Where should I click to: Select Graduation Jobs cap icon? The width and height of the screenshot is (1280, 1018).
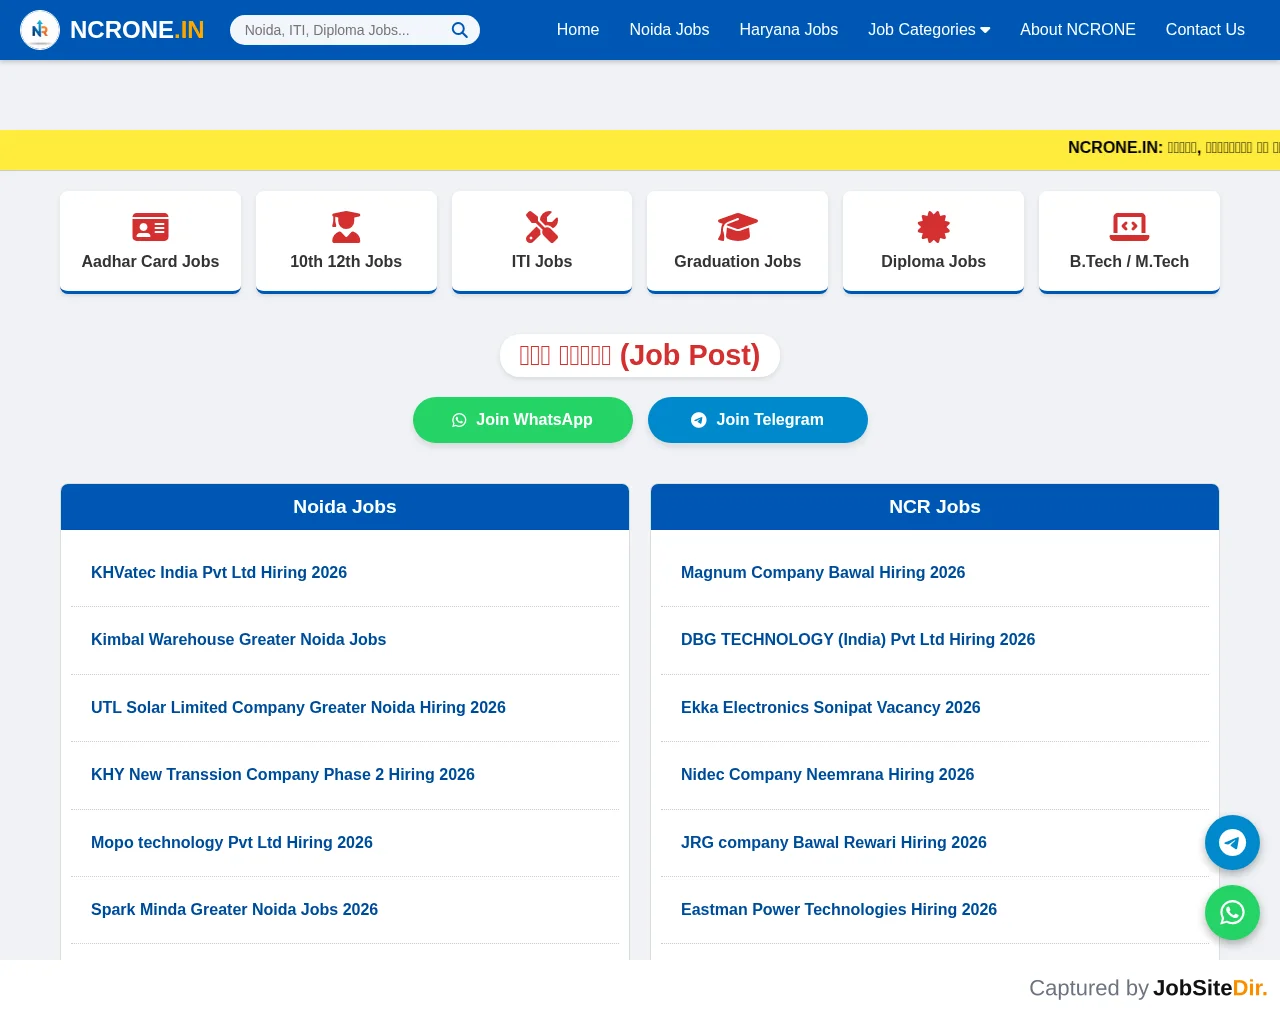[738, 227]
